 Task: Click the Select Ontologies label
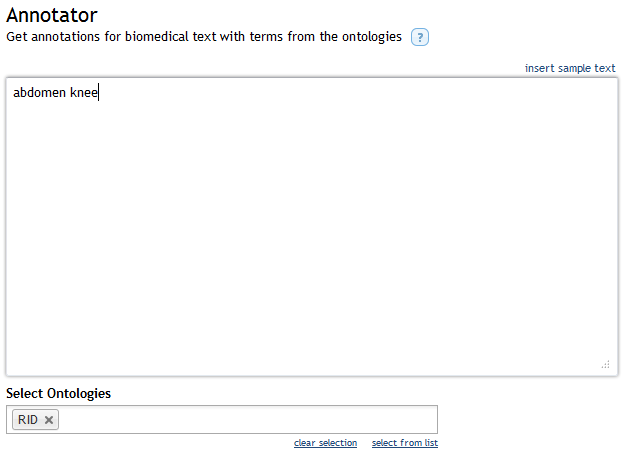(x=58, y=393)
